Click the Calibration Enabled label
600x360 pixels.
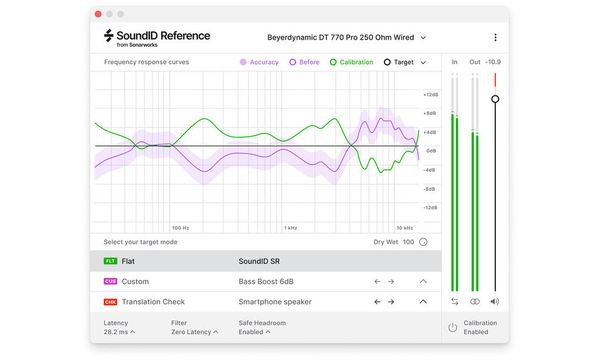480,327
